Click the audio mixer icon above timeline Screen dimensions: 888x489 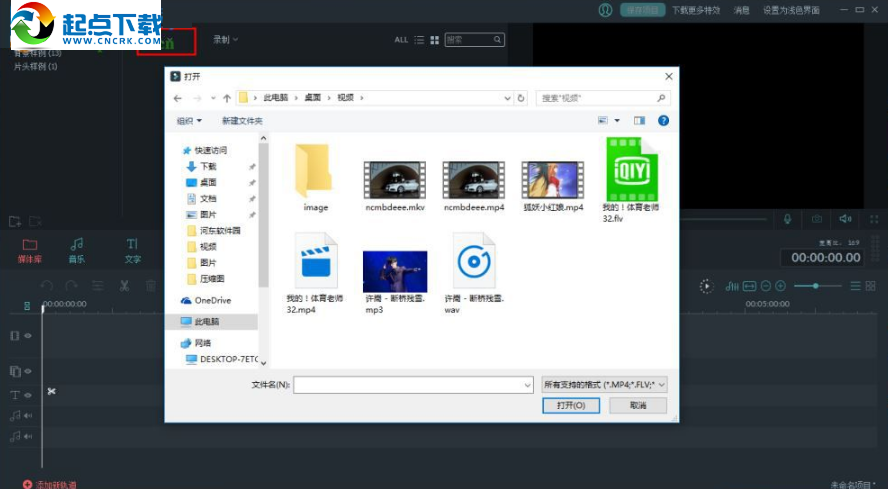click(x=732, y=286)
